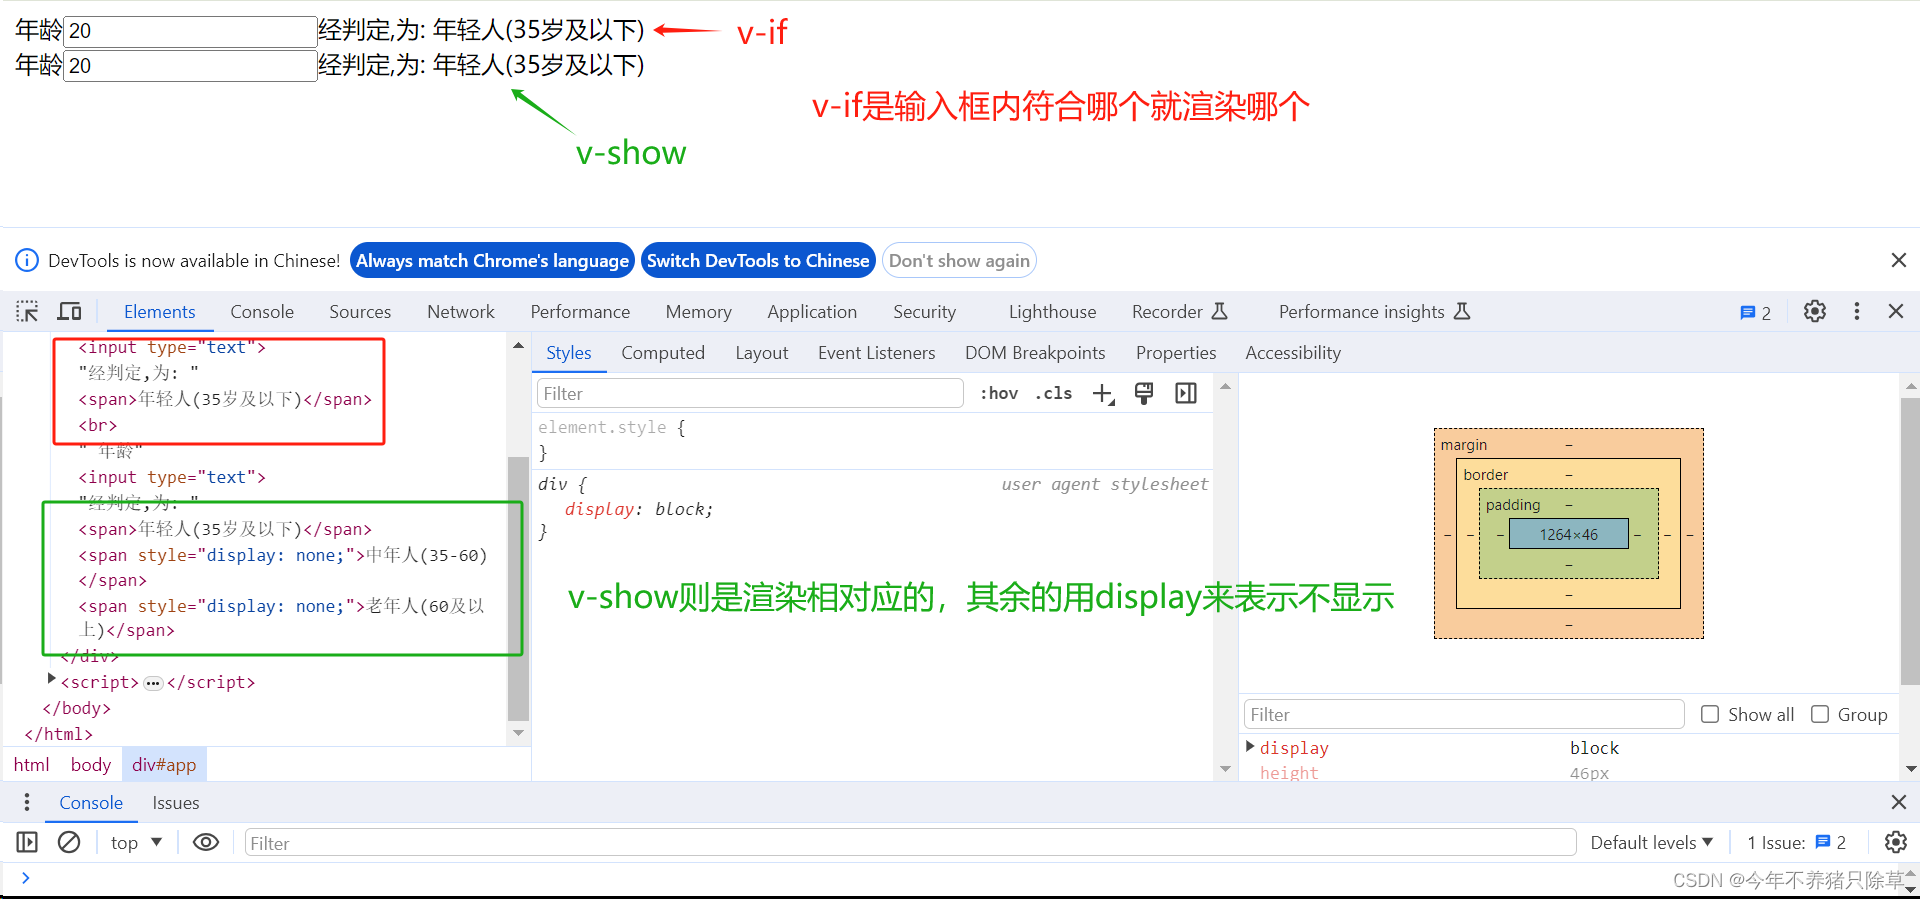This screenshot has height=899, width=1920.
Task: Select the closing body tag node
Action: point(77,708)
